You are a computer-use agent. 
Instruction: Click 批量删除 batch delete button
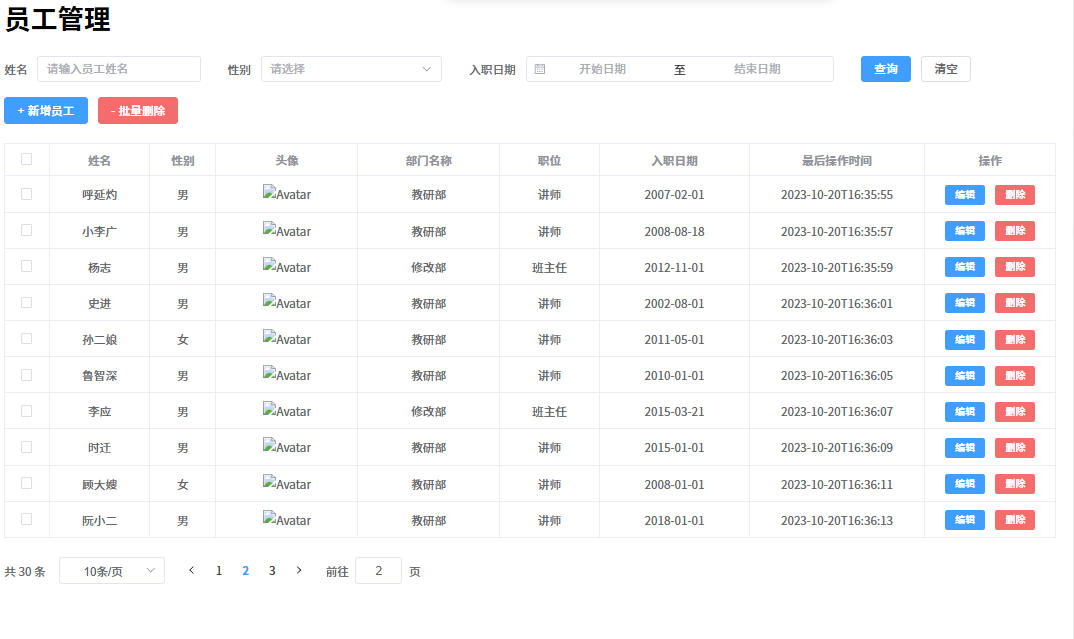click(x=138, y=110)
